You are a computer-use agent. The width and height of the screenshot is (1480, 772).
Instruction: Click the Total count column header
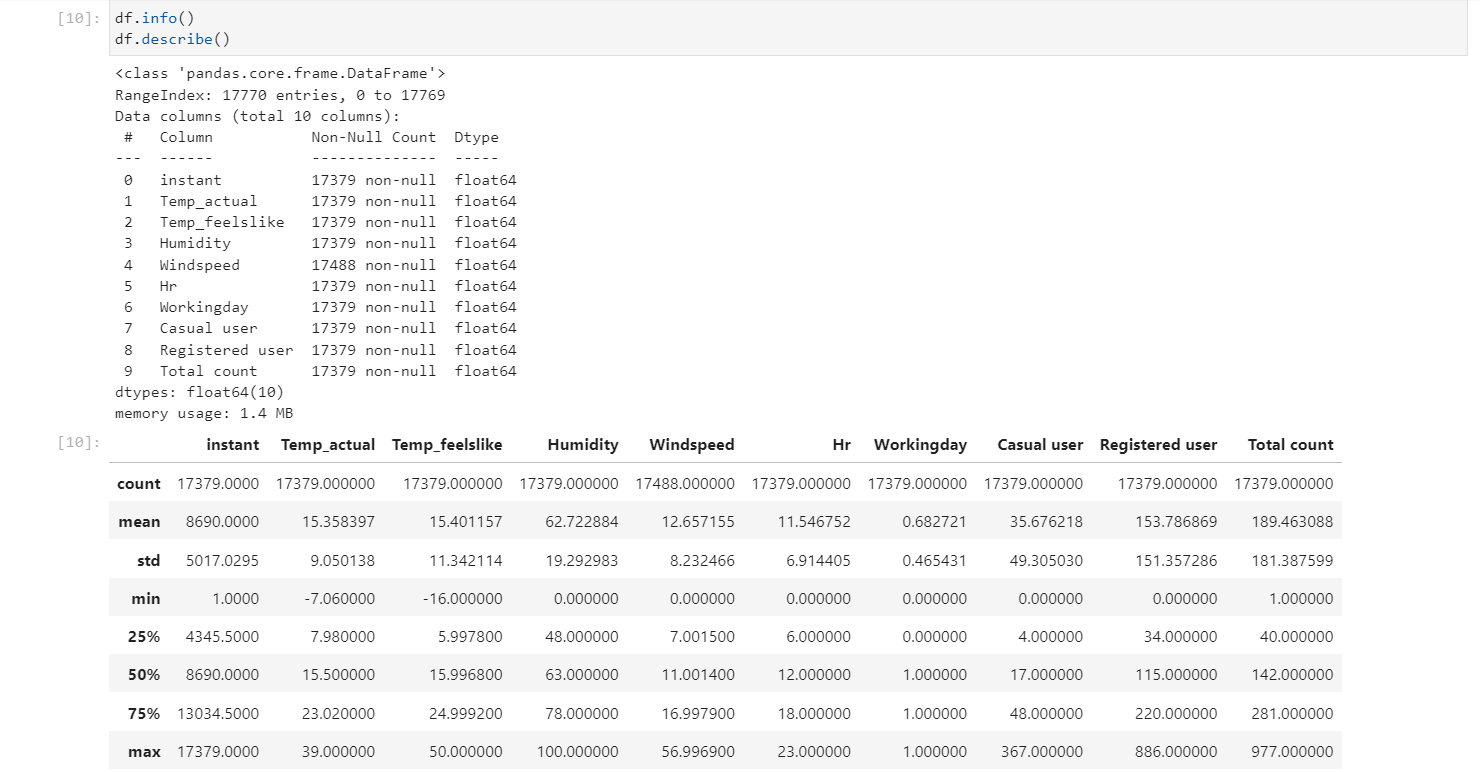coord(1290,444)
